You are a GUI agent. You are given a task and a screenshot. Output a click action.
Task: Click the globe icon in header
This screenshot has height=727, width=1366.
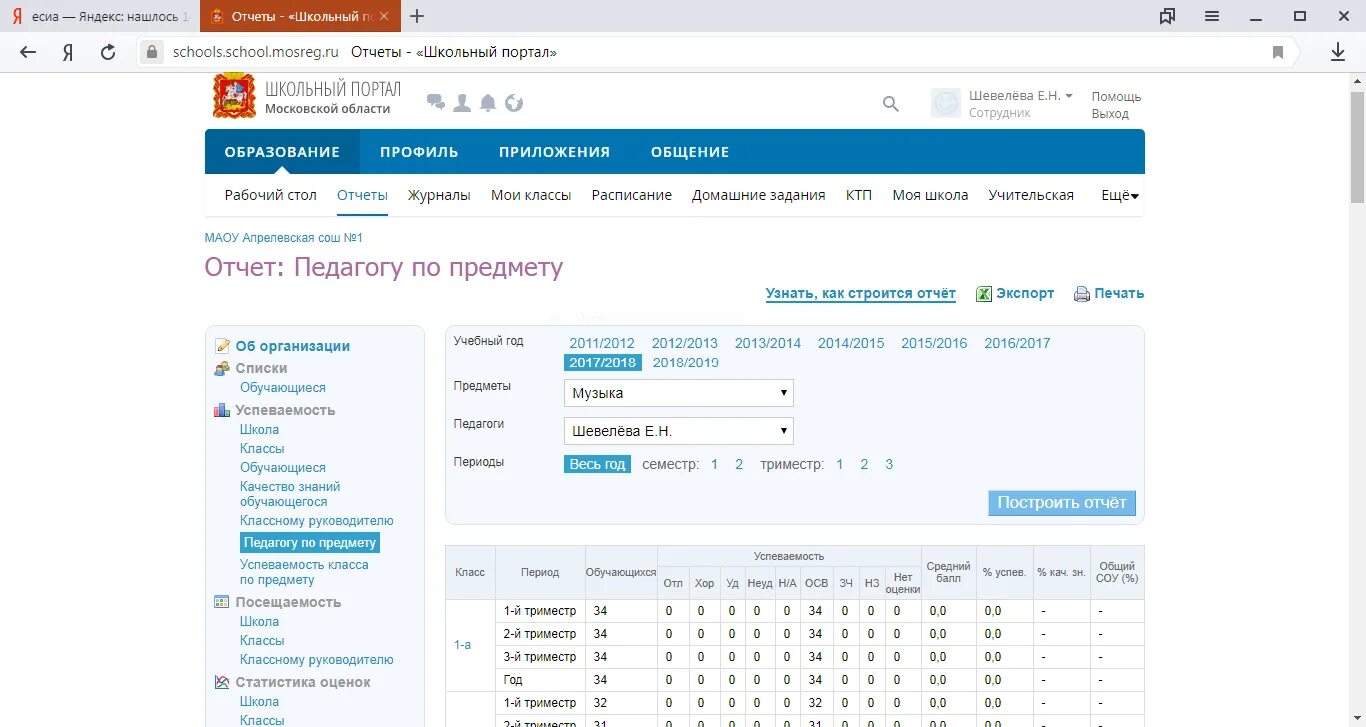[514, 102]
